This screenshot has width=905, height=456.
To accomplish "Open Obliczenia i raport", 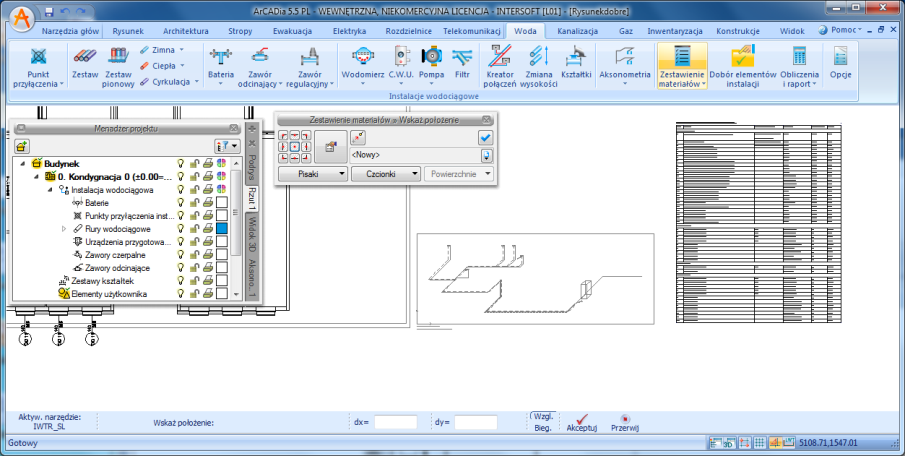I will 799,67.
